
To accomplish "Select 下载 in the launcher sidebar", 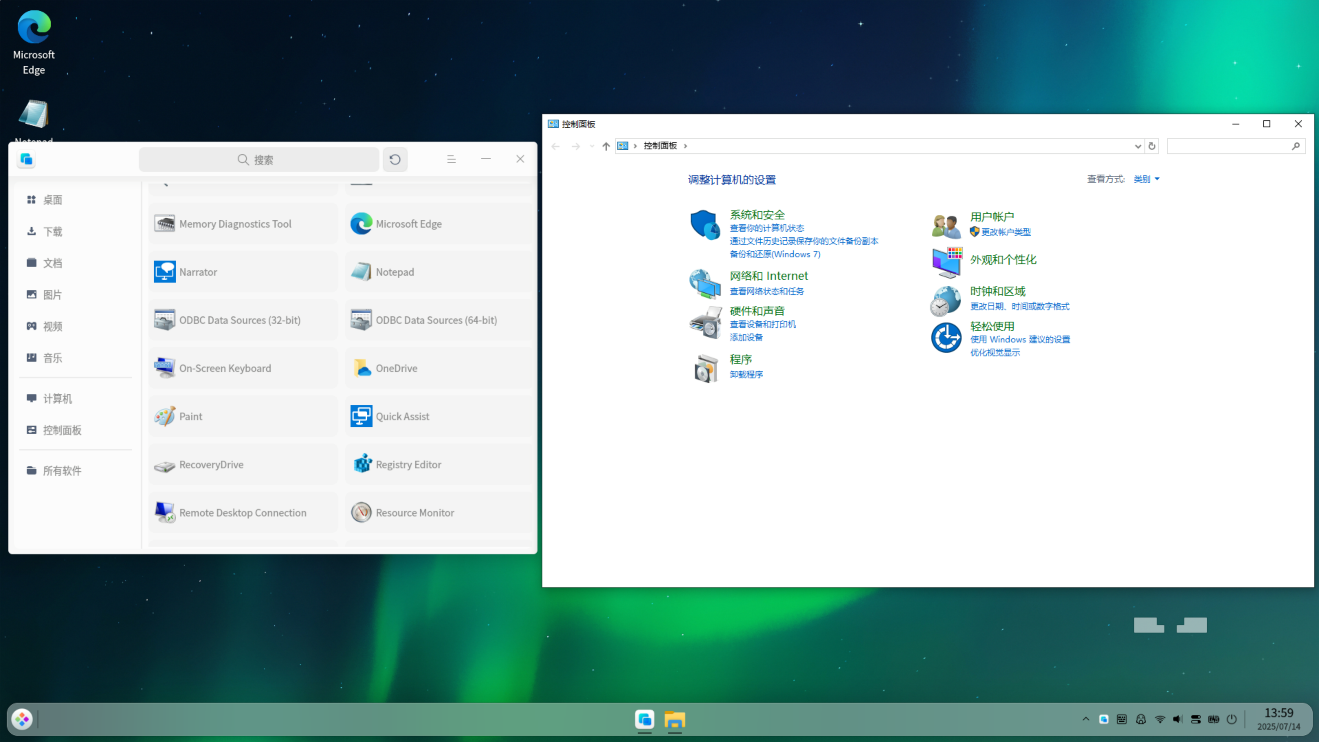I will pyautogui.click(x=52, y=232).
